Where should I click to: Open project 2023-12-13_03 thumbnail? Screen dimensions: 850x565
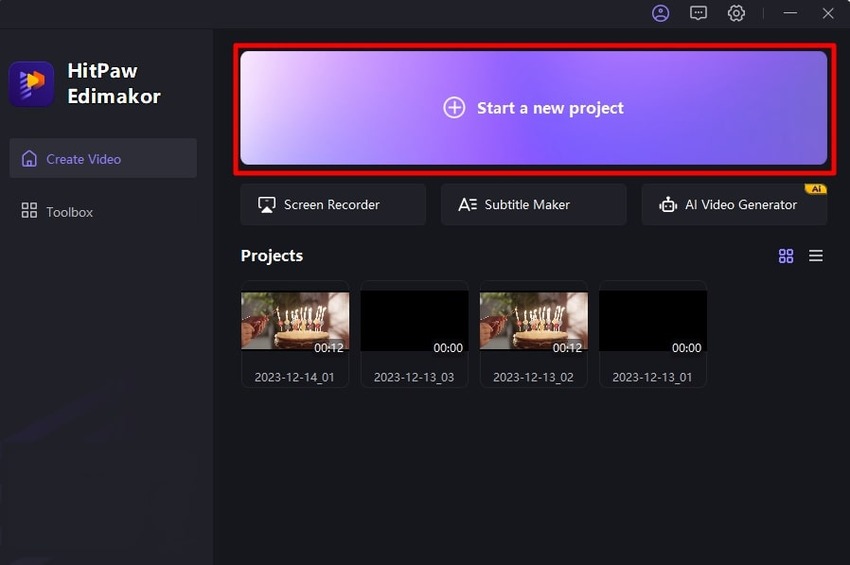414,321
